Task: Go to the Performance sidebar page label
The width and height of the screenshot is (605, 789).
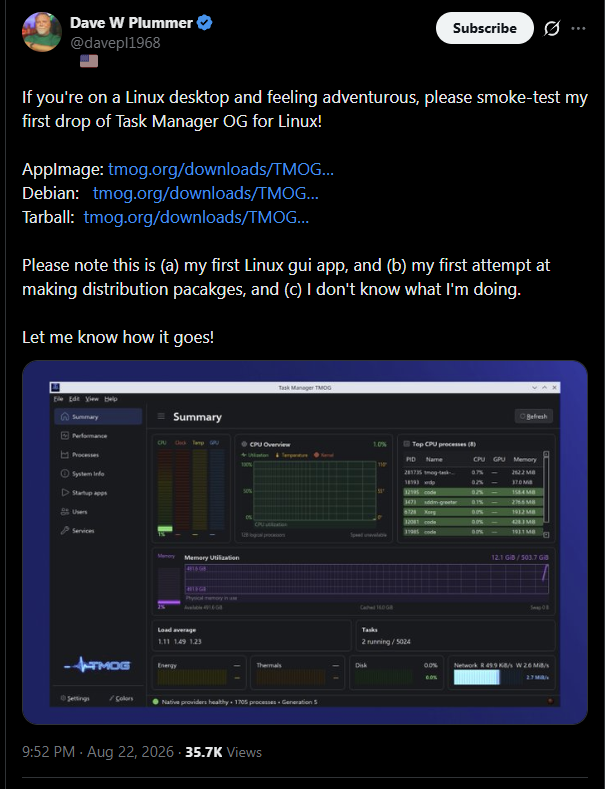Action: point(90,436)
